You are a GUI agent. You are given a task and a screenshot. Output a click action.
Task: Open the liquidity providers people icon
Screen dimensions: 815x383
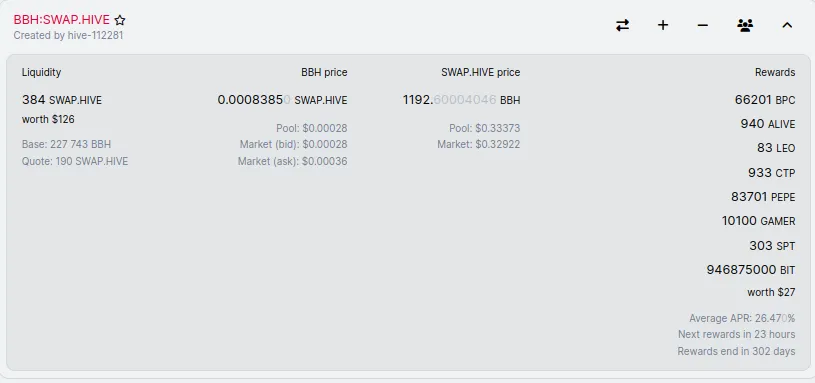(x=745, y=25)
